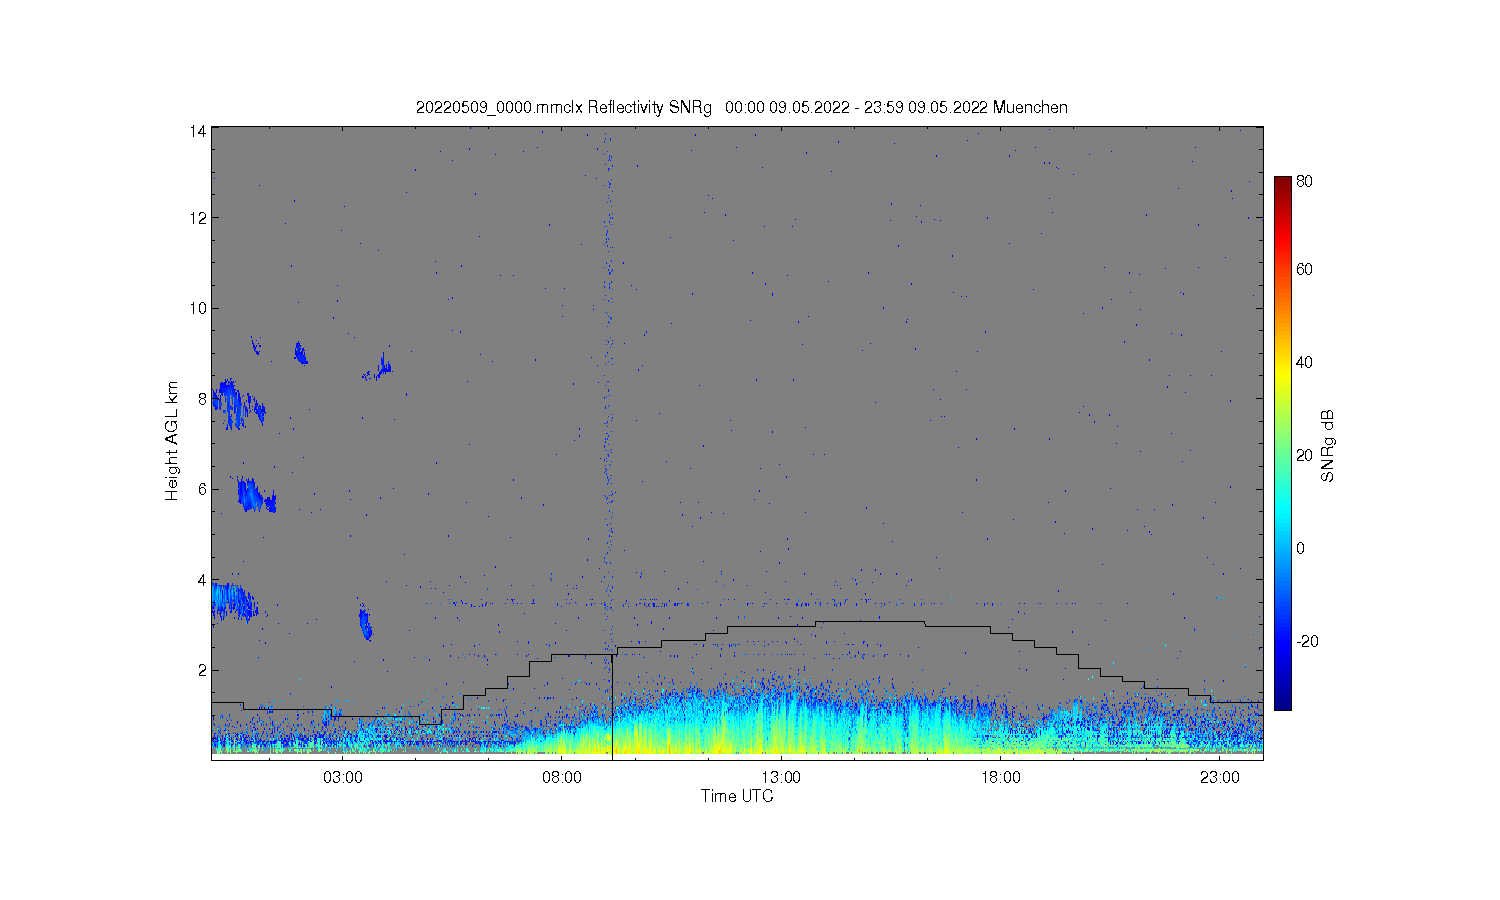Click the height tick label 10
1500x900 pixels.
pyautogui.click(x=198, y=308)
